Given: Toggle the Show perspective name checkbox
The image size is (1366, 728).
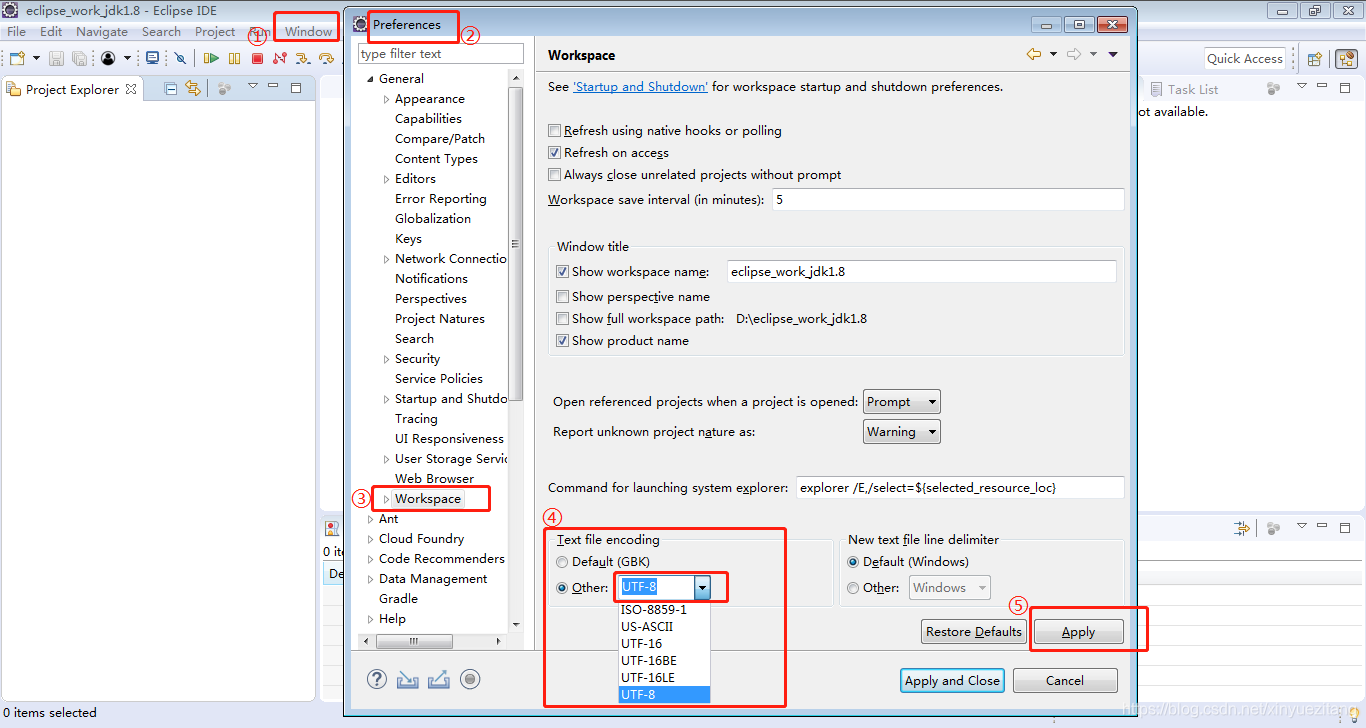Looking at the screenshot, I should pos(562,297).
